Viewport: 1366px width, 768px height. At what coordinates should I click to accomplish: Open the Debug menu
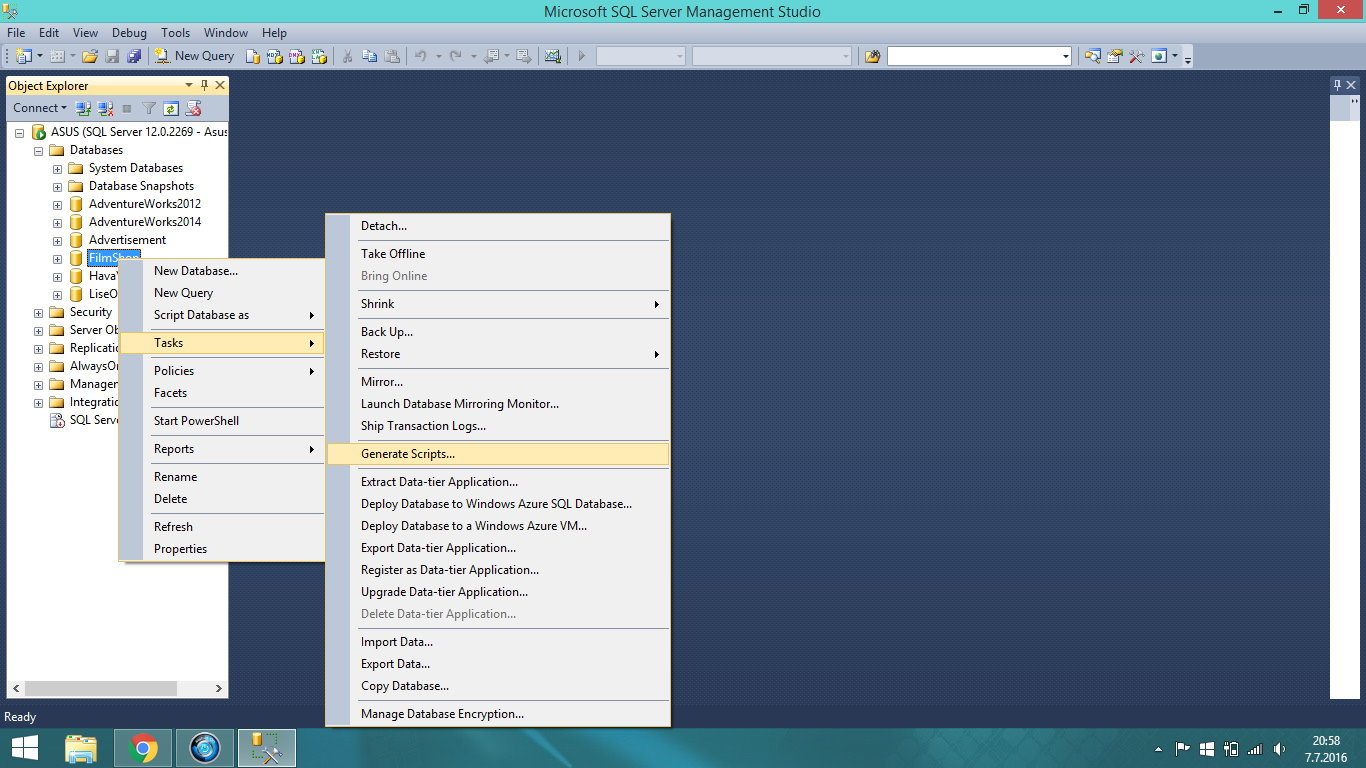tap(128, 33)
